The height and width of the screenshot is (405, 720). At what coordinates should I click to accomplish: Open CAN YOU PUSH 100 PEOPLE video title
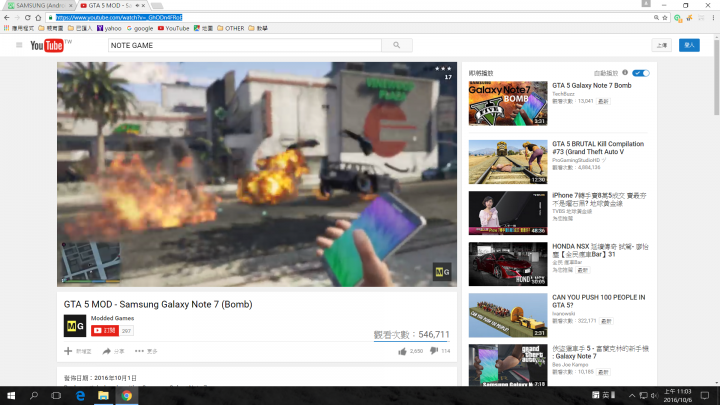(x=598, y=301)
